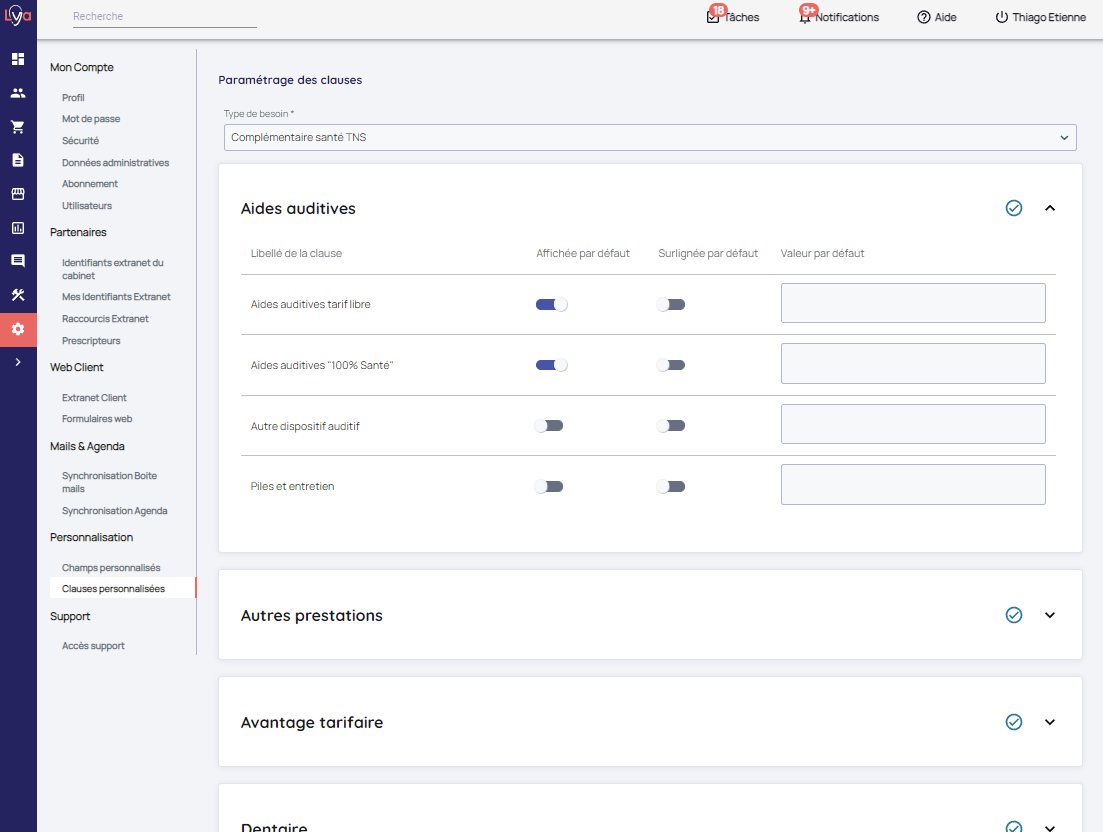1103x832 pixels.
Task: Click the people/contacts sidebar icon
Action: pyautogui.click(x=18, y=93)
